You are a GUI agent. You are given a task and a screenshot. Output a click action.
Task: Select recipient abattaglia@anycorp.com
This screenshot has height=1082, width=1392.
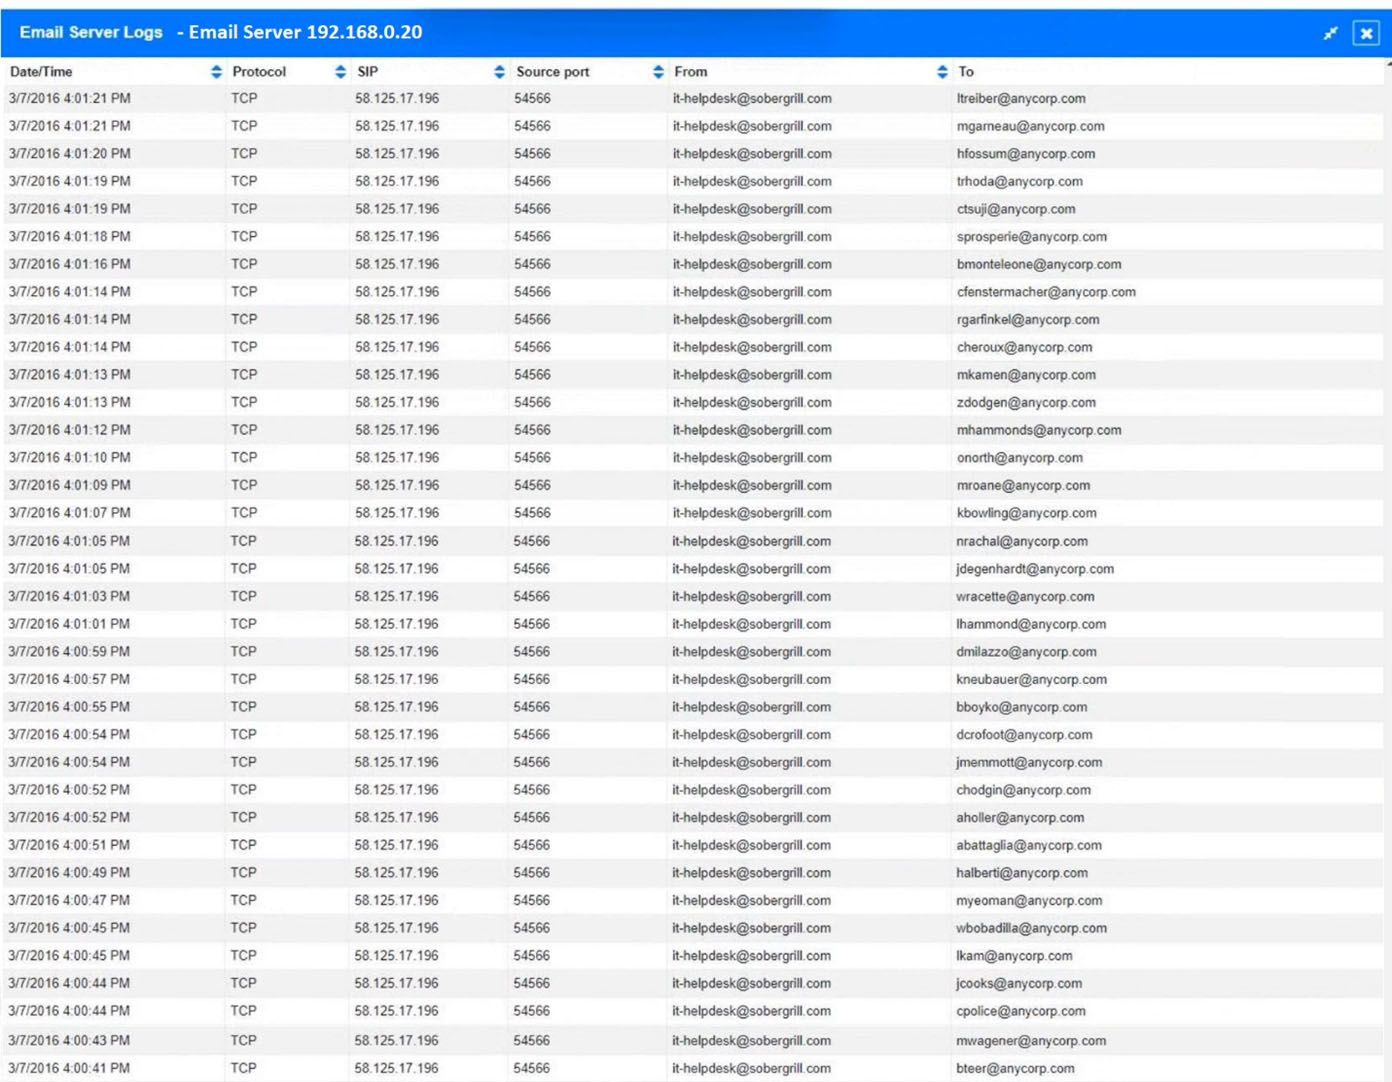click(1029, 846)
